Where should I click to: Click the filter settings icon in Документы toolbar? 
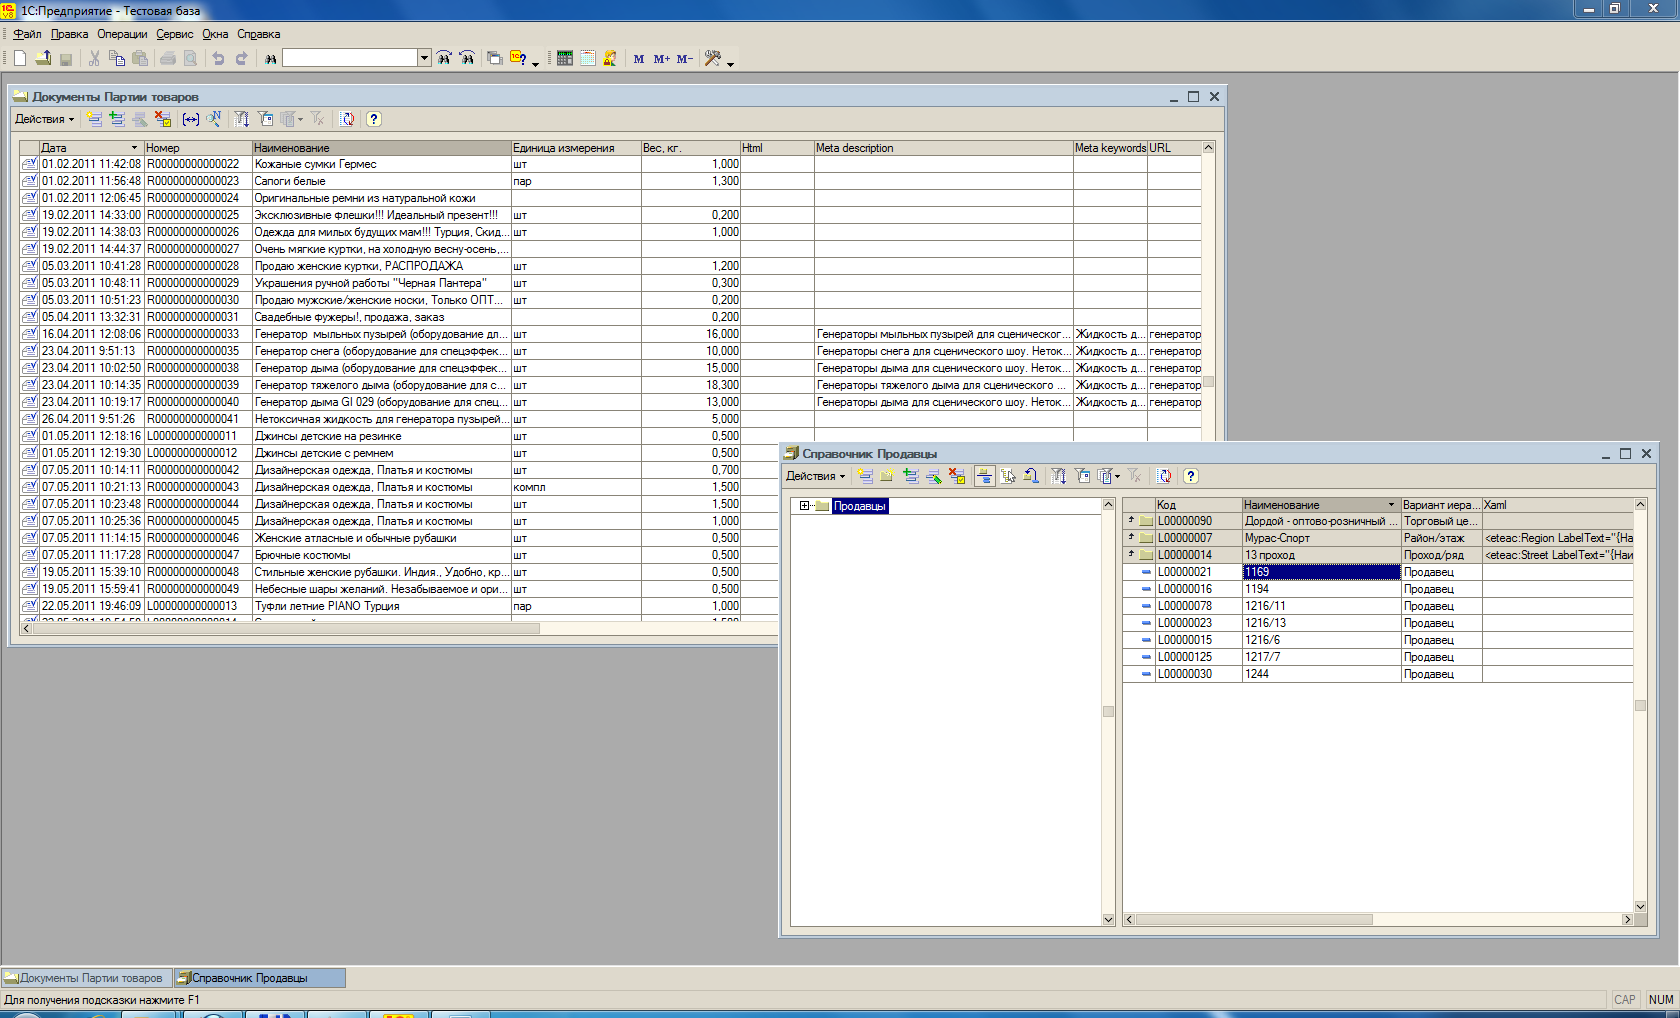(265, 119)
